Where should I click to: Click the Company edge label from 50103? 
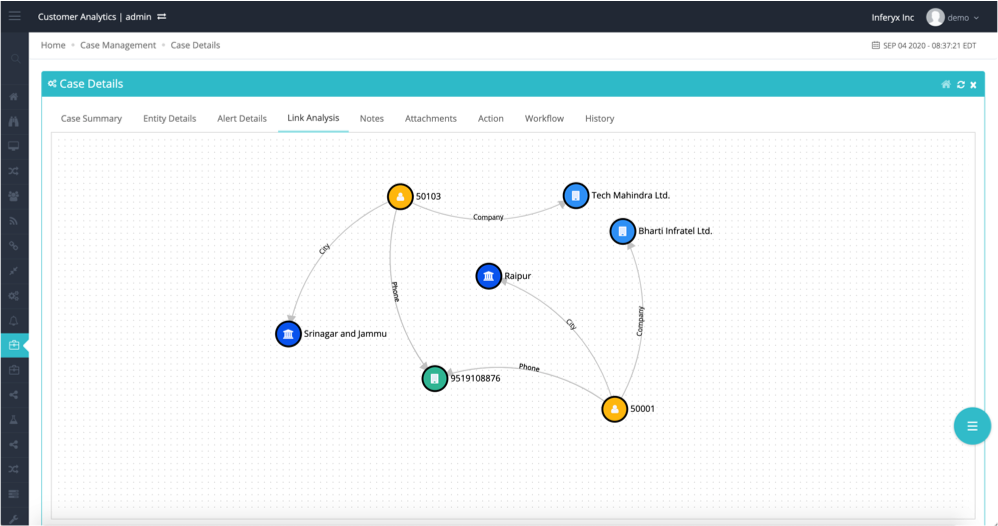(488, 217)
